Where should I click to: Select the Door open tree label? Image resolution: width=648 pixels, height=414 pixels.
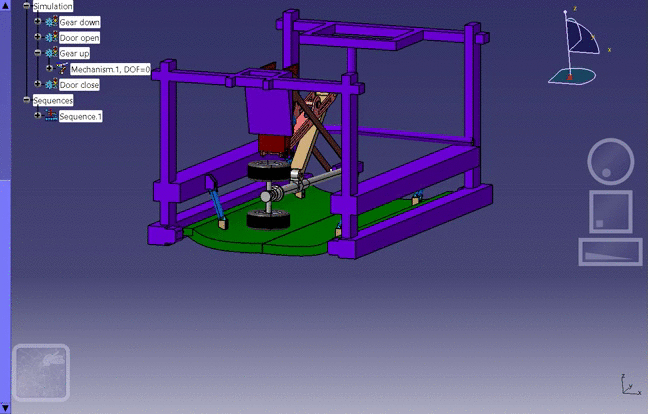coord(79,38)
